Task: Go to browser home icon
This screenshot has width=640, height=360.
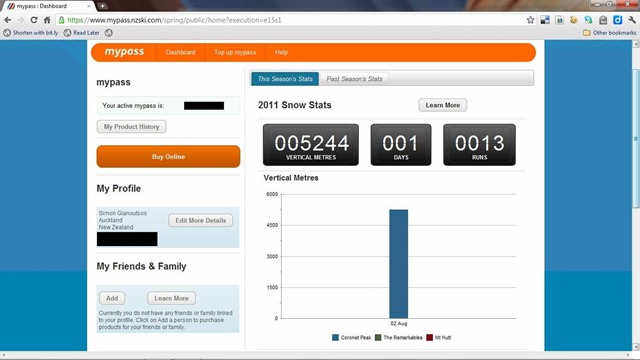Action: point(47,20)
